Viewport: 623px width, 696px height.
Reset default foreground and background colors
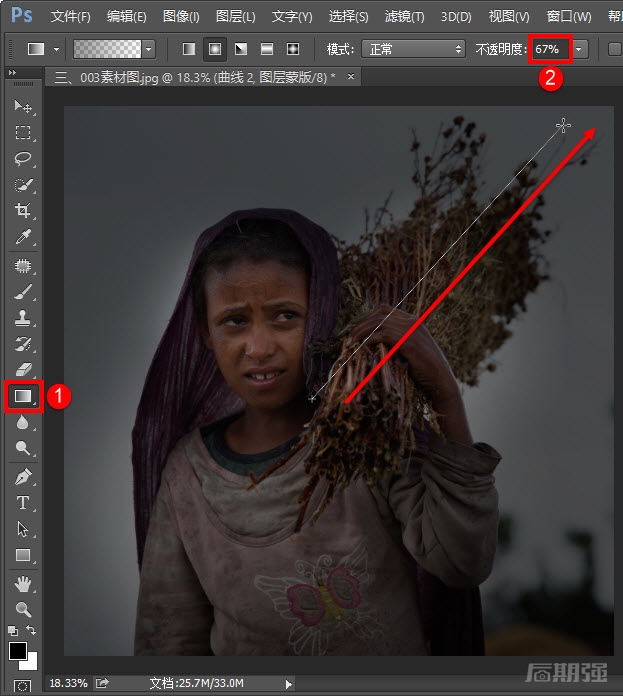13,630
